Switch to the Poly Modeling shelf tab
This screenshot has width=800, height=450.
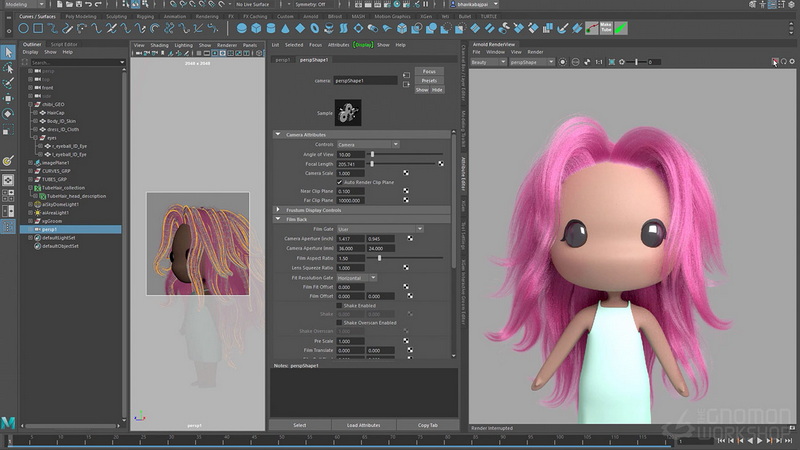pyautogui.click(x=81, y=16)
